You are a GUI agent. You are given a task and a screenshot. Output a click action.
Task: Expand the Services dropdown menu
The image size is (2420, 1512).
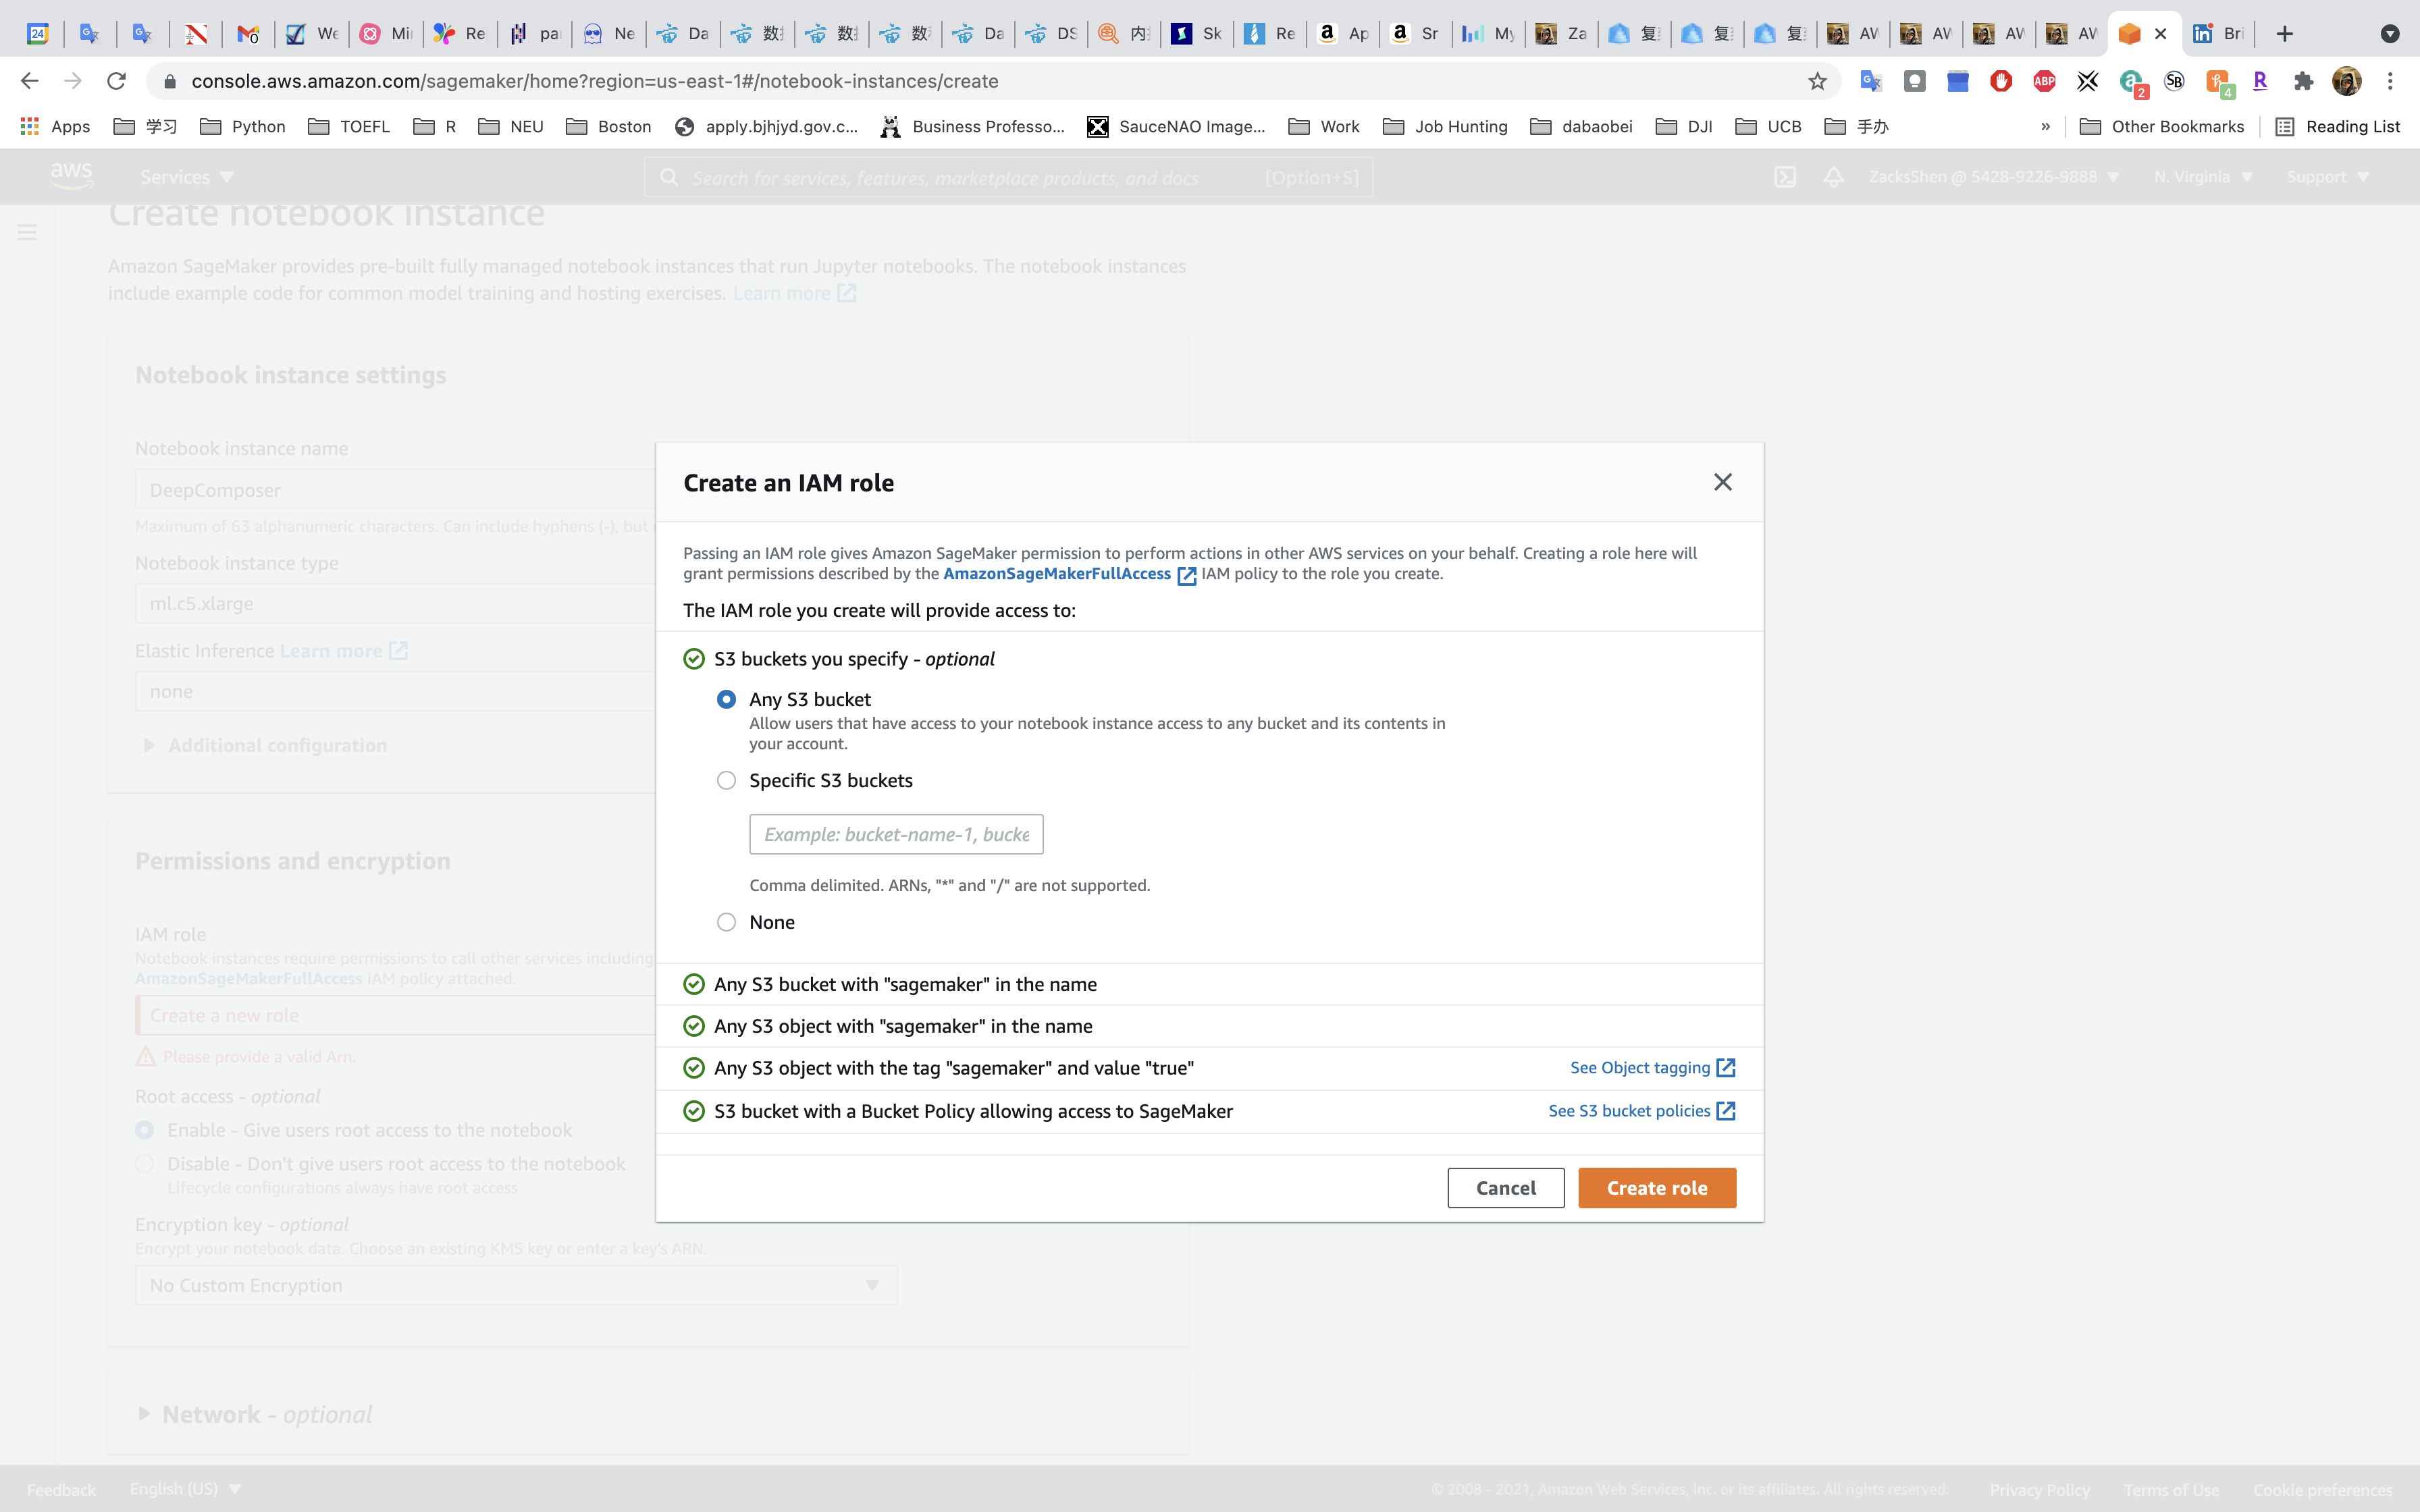[x=187, y=177]
